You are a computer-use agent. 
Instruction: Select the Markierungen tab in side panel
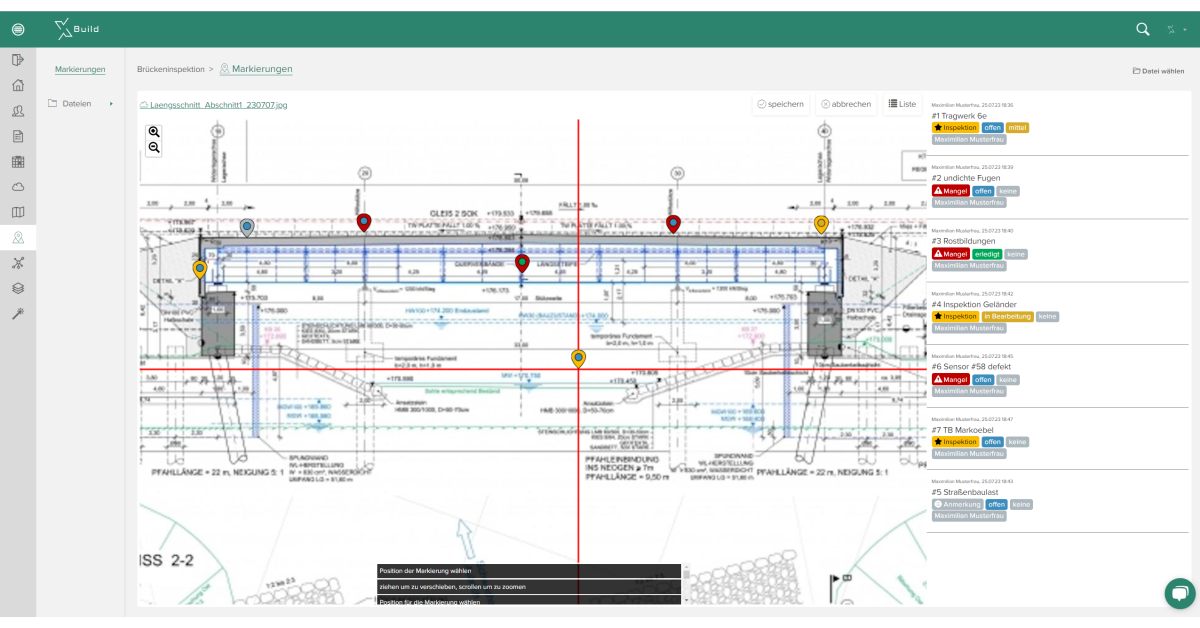pyautogui.click(x=80, y=69)
